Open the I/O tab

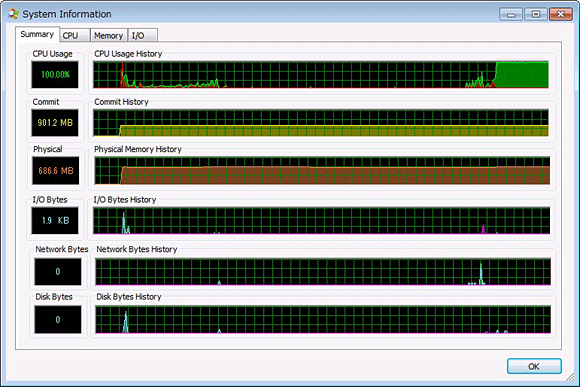[143, 36]
